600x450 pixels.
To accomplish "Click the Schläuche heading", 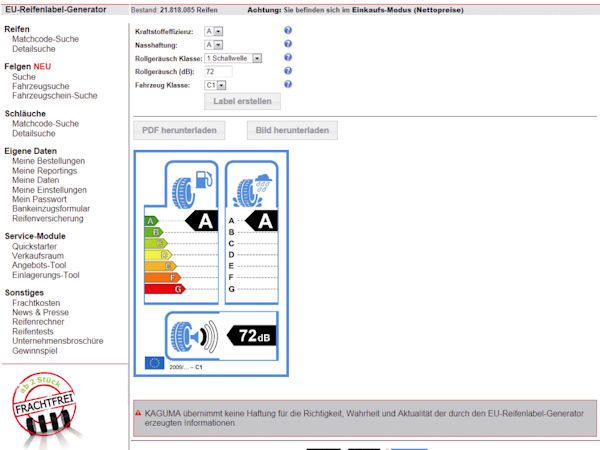I will [x=25, y=114].
